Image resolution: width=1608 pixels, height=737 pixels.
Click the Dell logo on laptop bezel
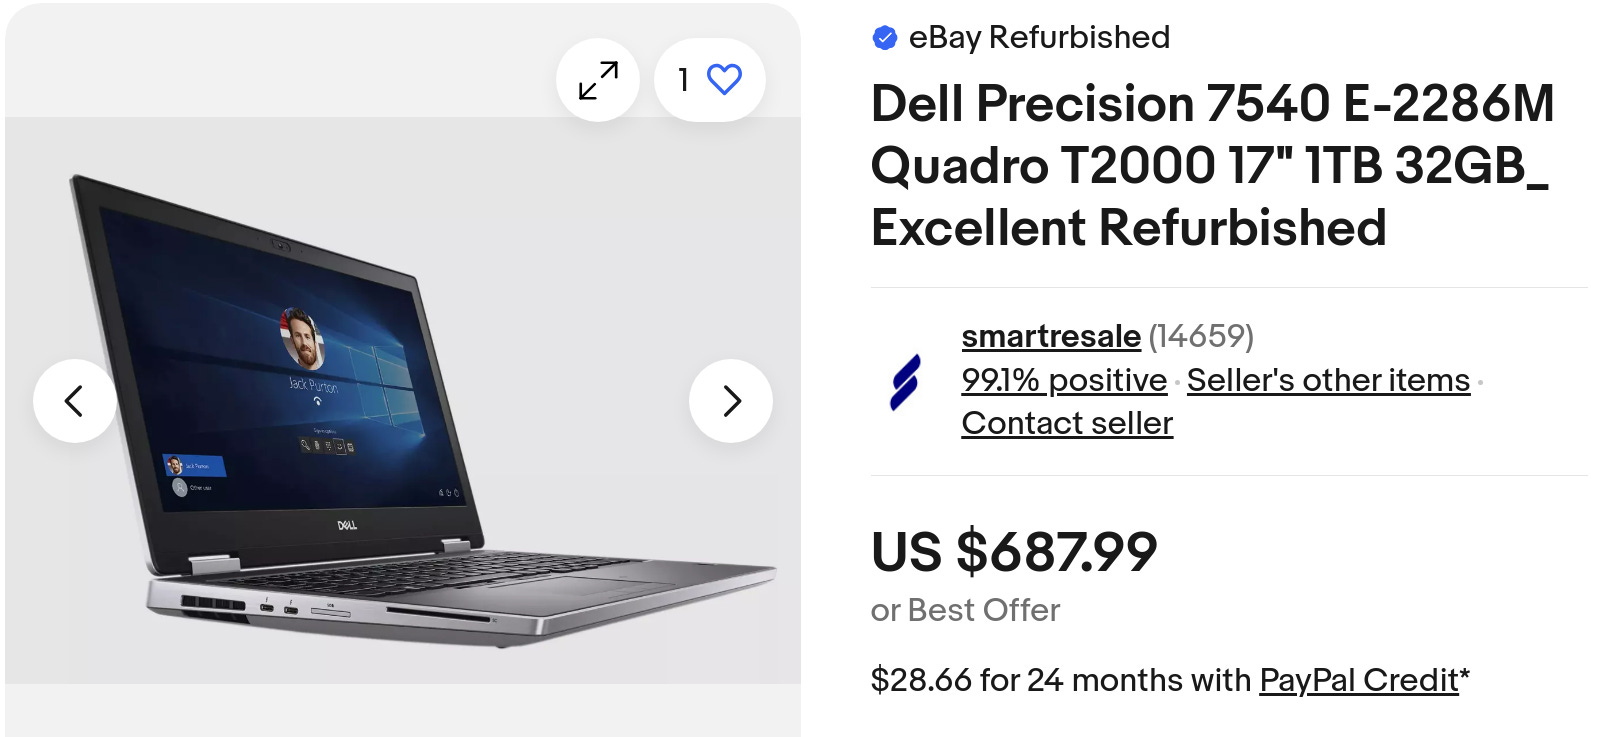coord(347,525)
